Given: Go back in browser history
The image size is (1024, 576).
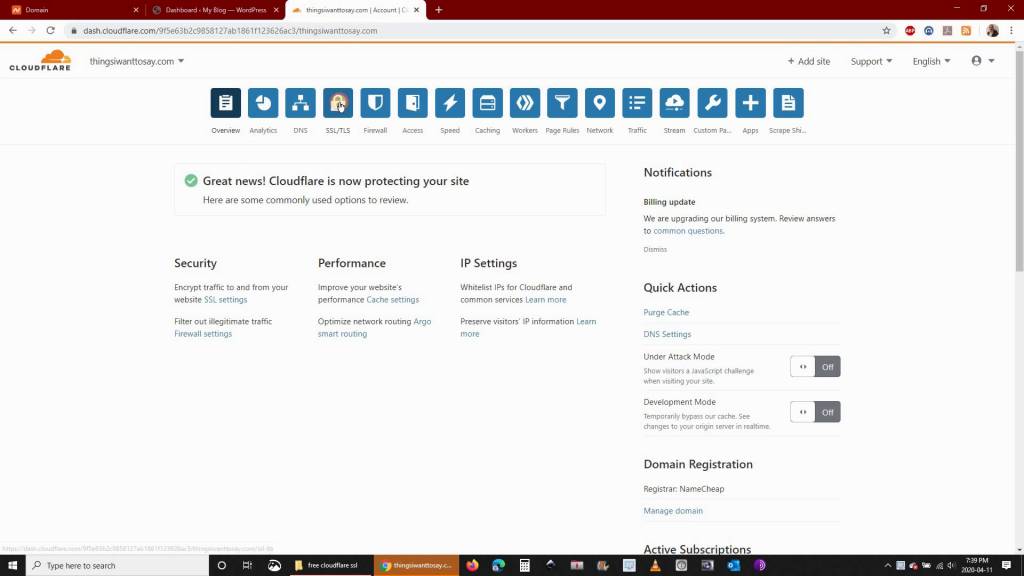Looking at the screenshot, I should coord(12,31).
